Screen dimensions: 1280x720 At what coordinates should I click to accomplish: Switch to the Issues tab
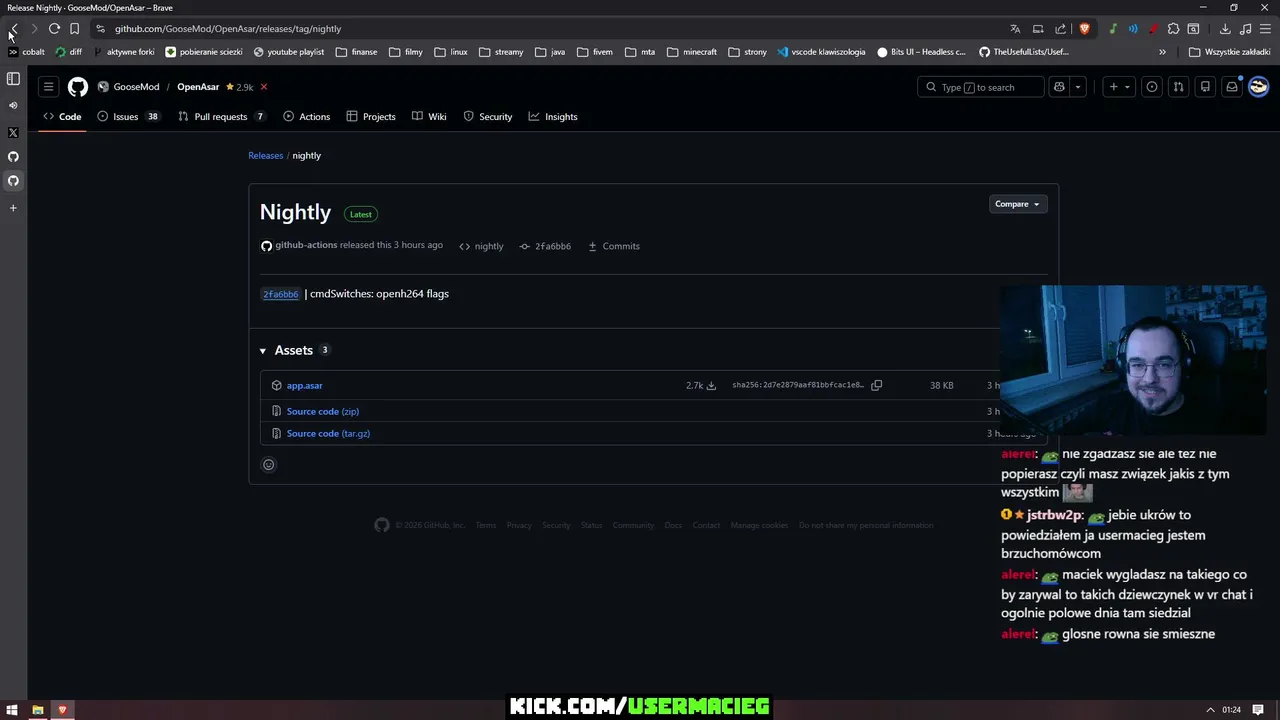pos(128,117)
